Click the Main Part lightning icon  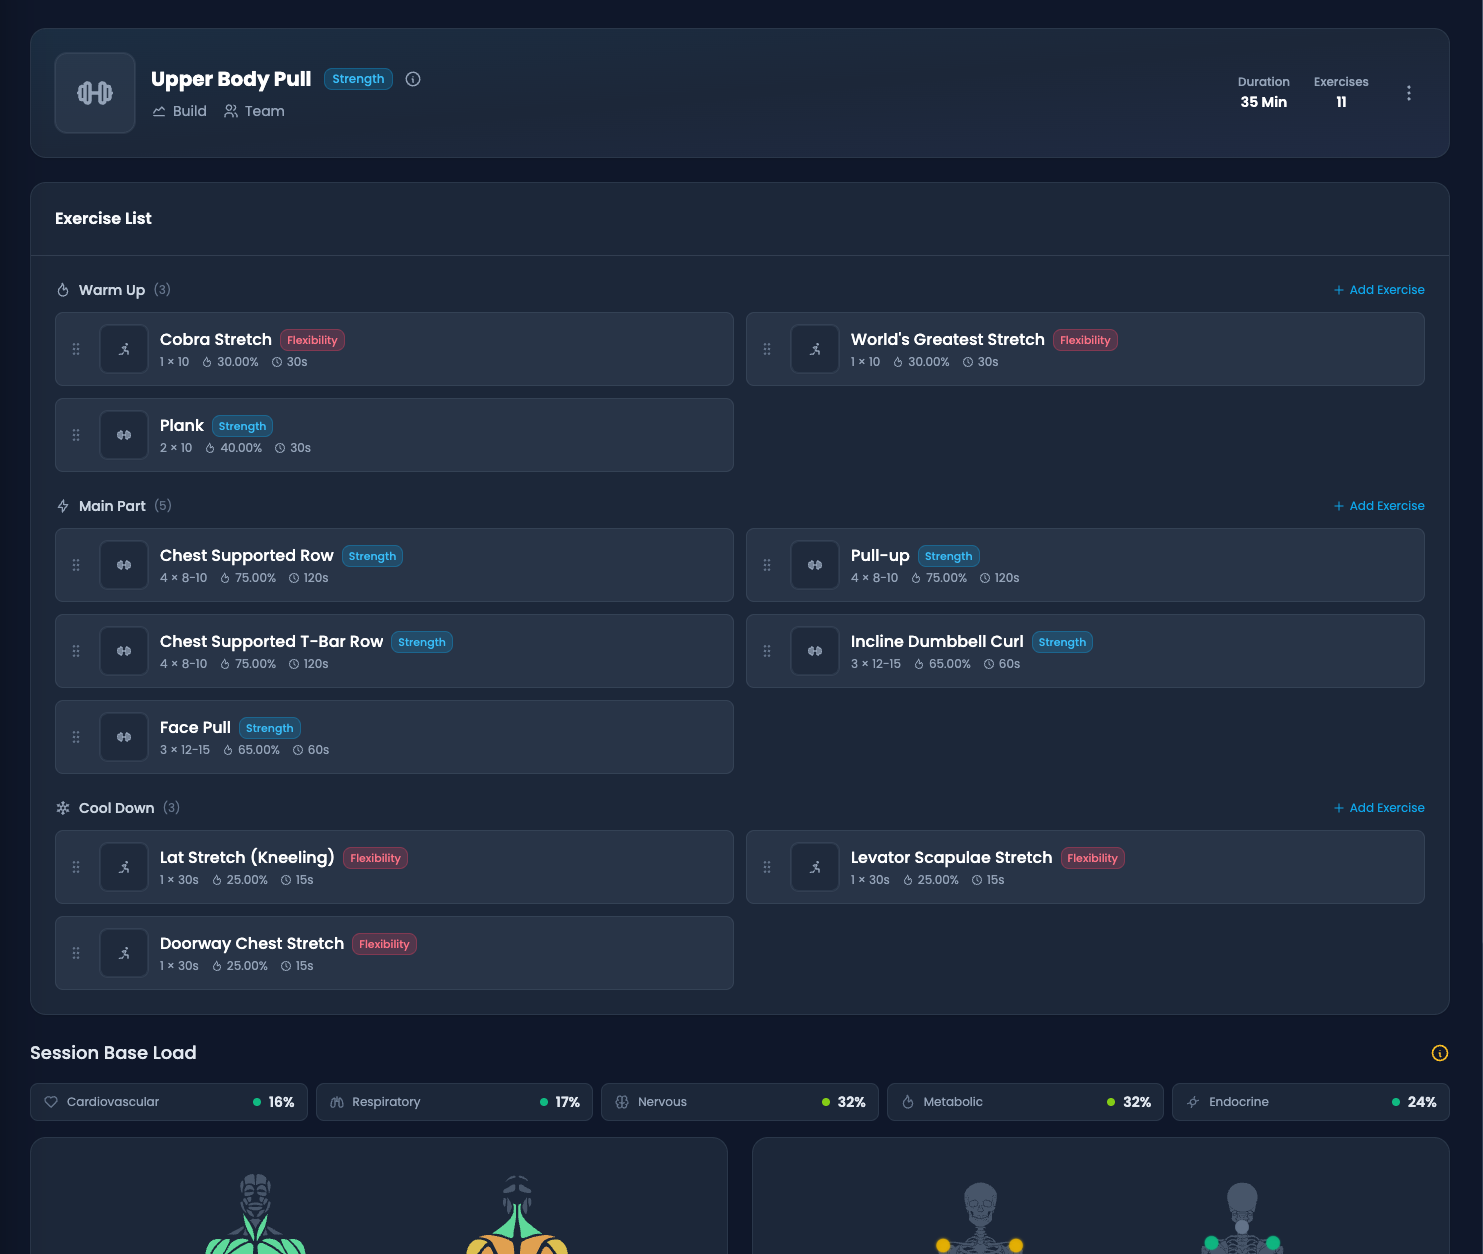pos(62,505)
